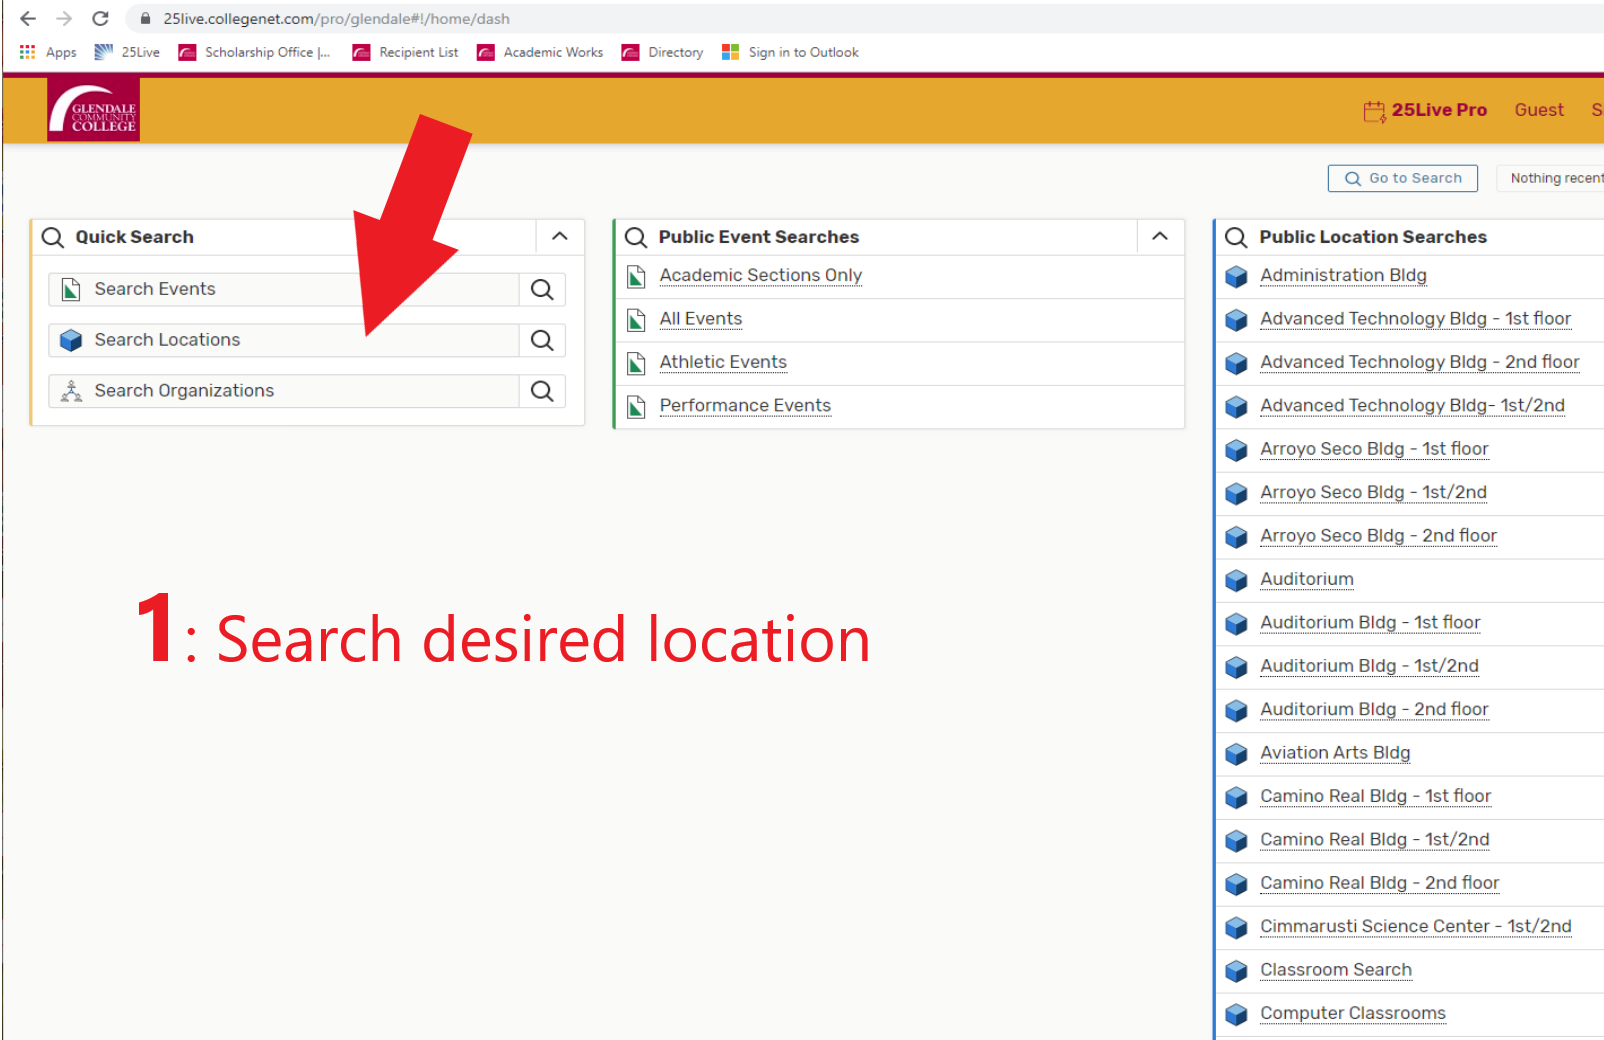Screen dimensions: 1604x1040
Task: Click the icon next to Academic Sections Only
Action: [x=636, y=276]
